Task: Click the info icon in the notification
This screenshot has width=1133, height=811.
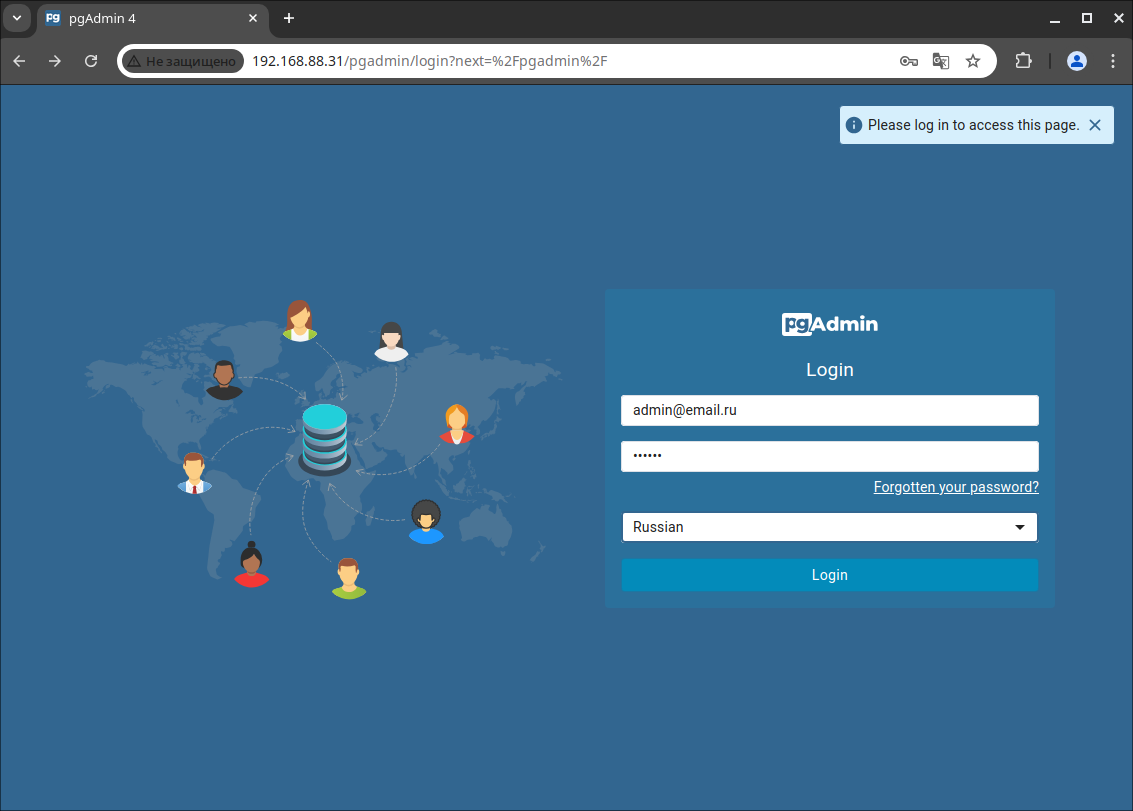Action: 853,125
